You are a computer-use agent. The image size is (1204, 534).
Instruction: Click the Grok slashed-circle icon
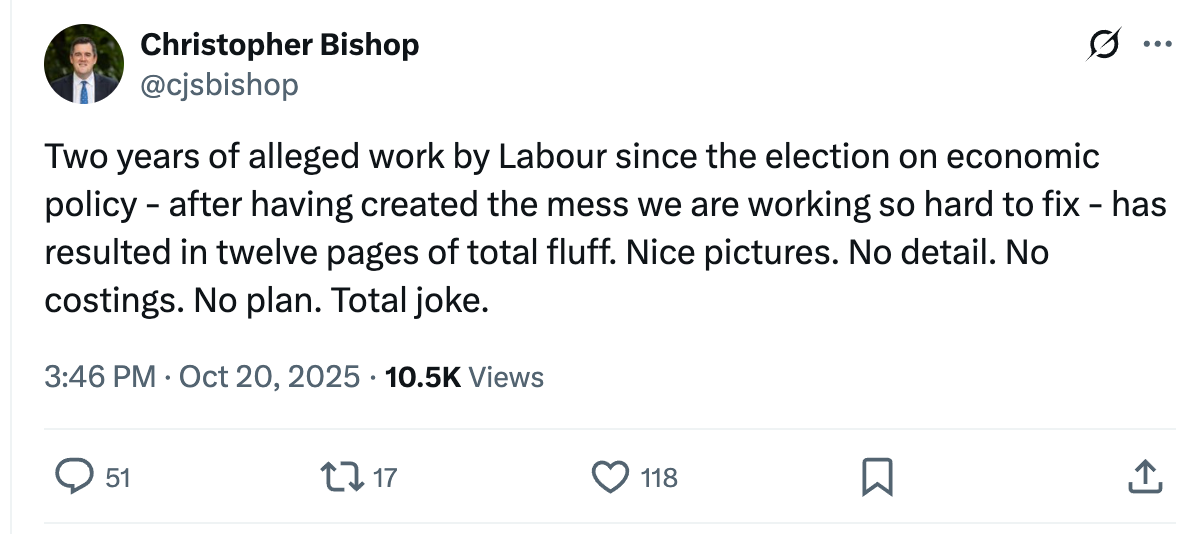point(1106,43)
